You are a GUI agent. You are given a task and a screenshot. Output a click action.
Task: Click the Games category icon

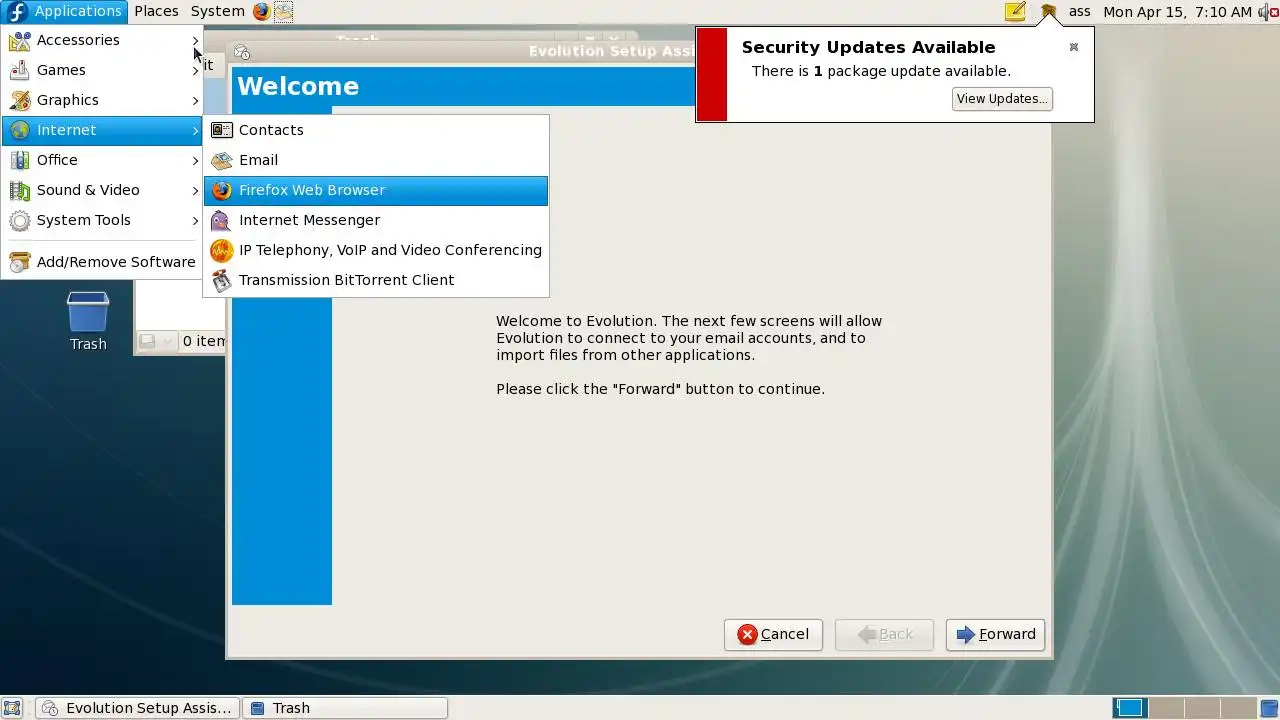click(x=20, y=70)
